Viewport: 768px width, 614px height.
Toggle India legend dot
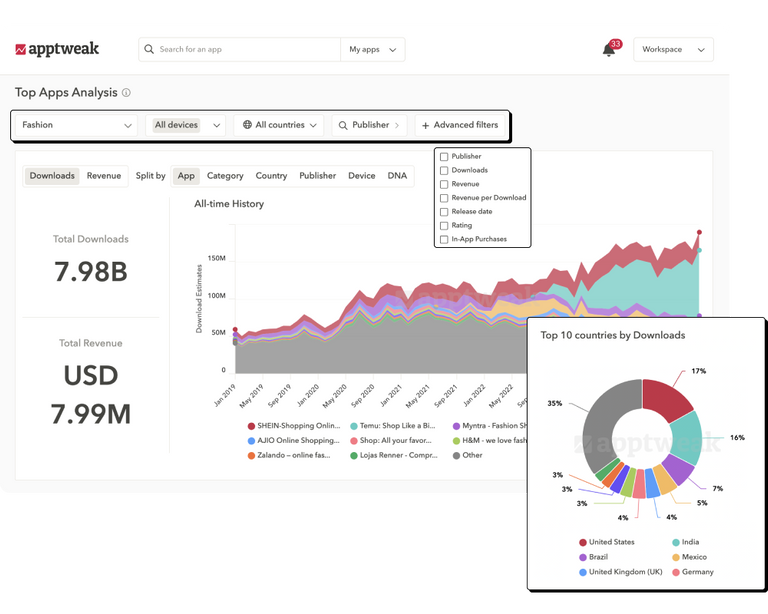click(676, 542)
